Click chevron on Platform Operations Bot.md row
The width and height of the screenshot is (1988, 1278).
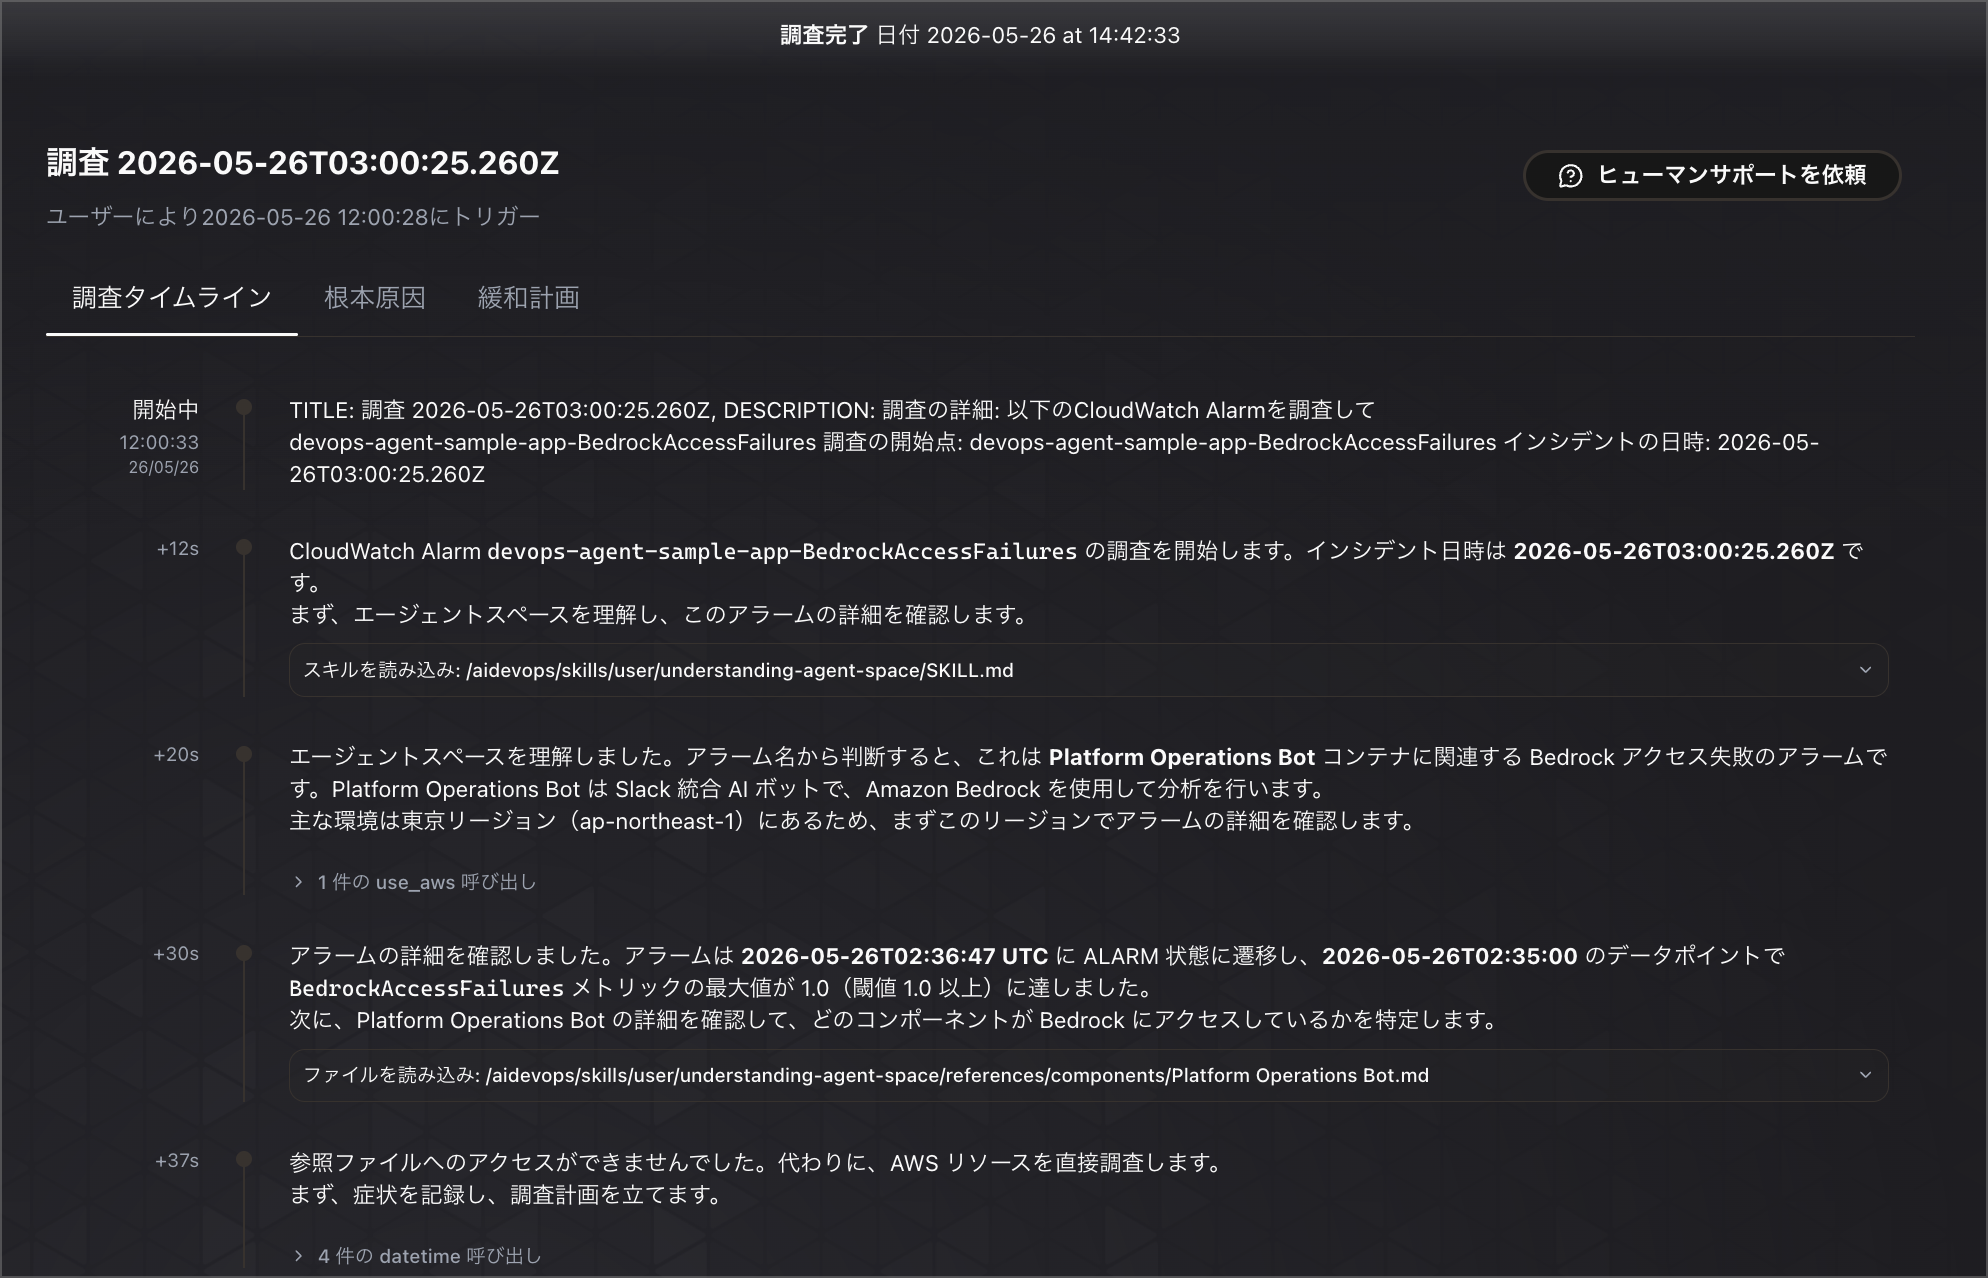tap(1865, 1075)
